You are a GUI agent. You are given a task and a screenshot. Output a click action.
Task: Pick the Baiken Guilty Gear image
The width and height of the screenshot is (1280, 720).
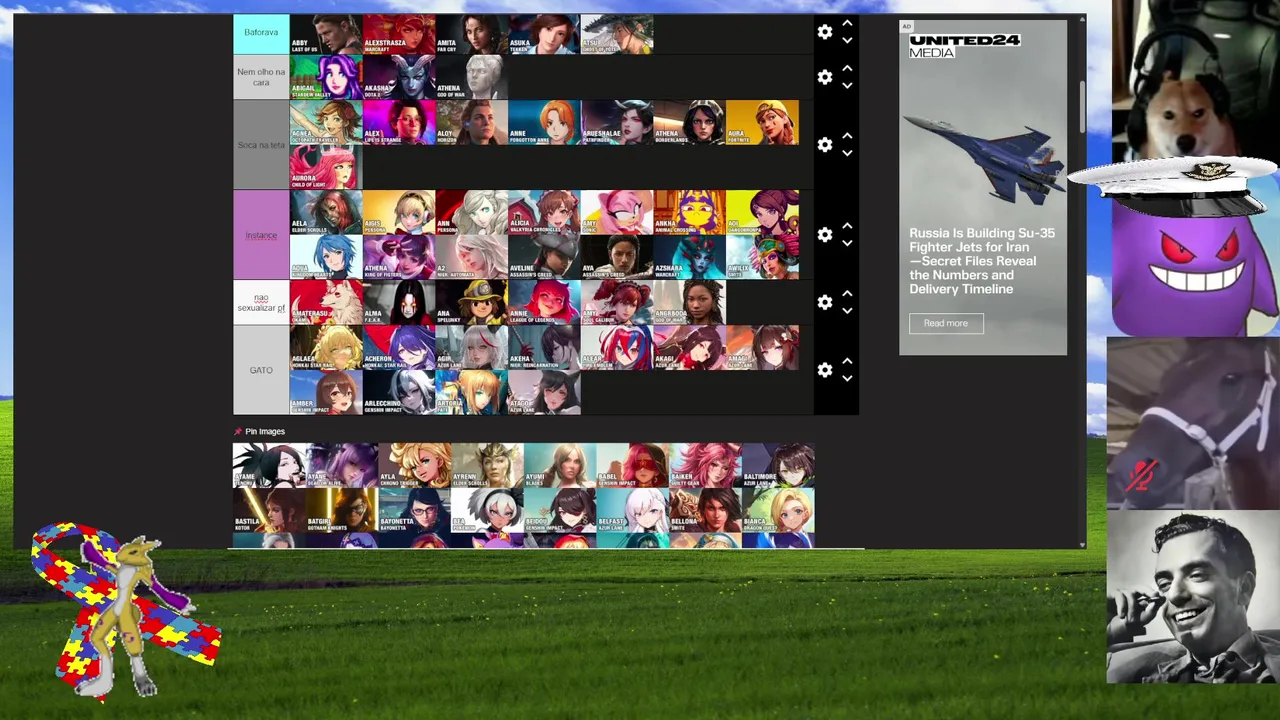(706, 465)
